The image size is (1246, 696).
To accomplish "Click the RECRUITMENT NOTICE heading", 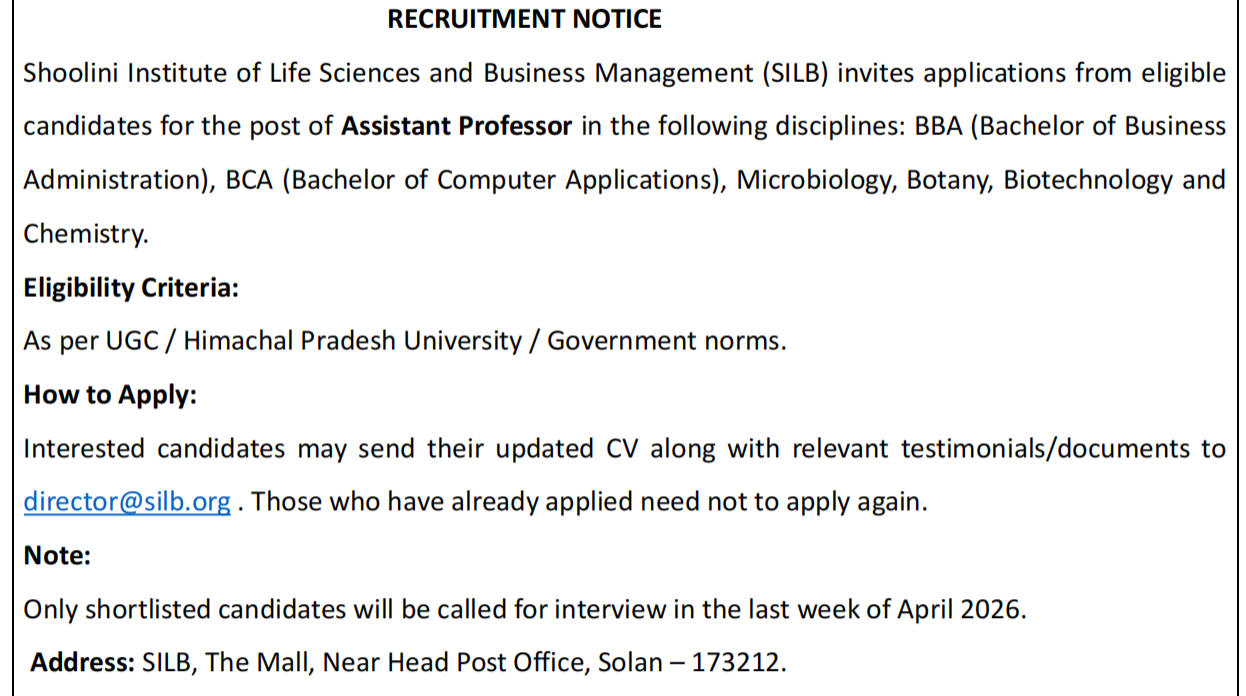I will pyautogui.click(x=524, y=19).
